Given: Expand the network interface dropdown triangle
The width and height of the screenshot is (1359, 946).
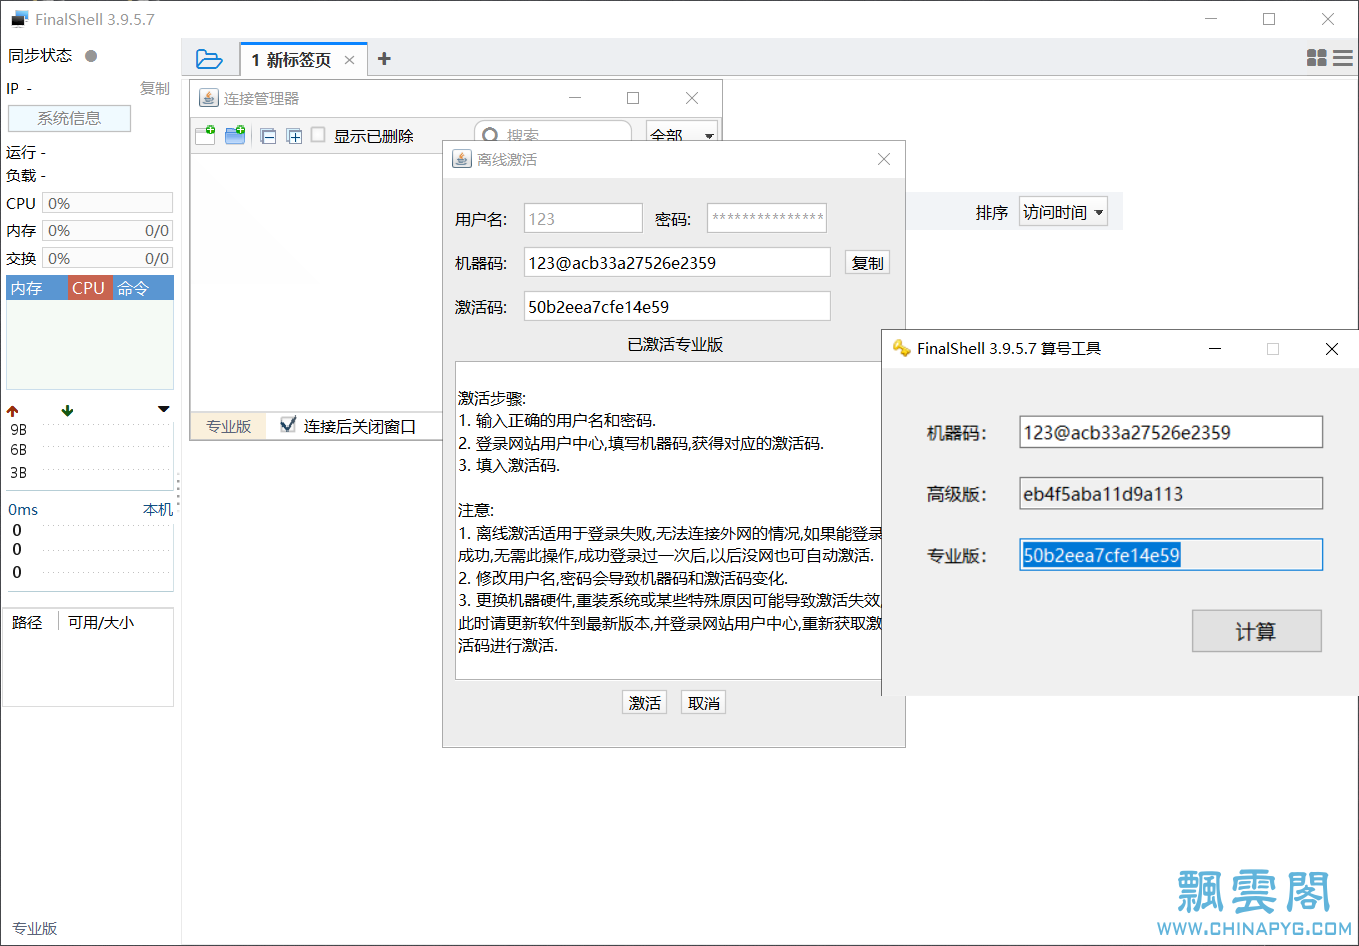Looking at the screenshot, I should coord(164,409).
